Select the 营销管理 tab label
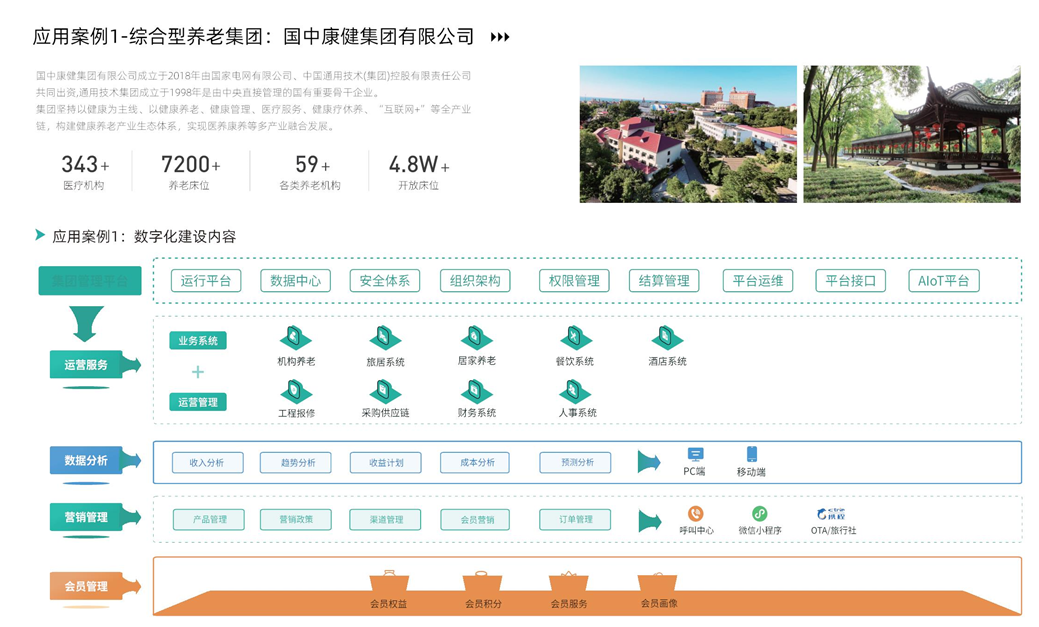The image size is (1039, 627). coord(87,517)
